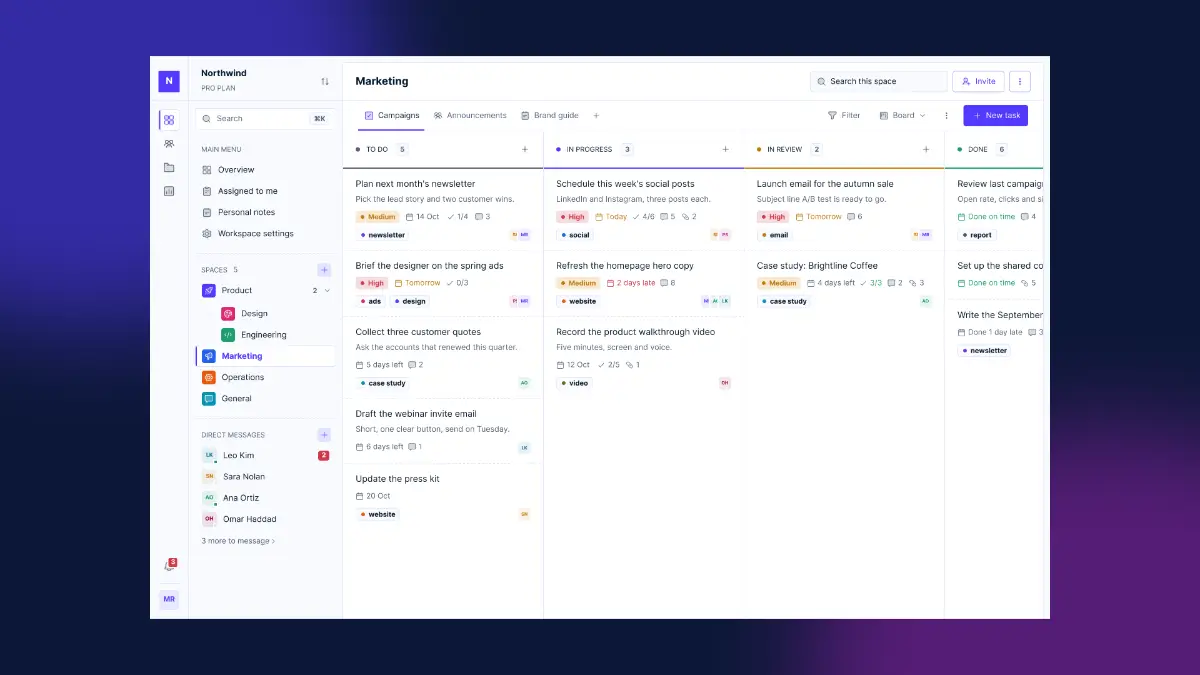Click the 'email' tag on Launch email card
Screen dimensions: 1200x675
pyautogui.click(x=775, y=235)
